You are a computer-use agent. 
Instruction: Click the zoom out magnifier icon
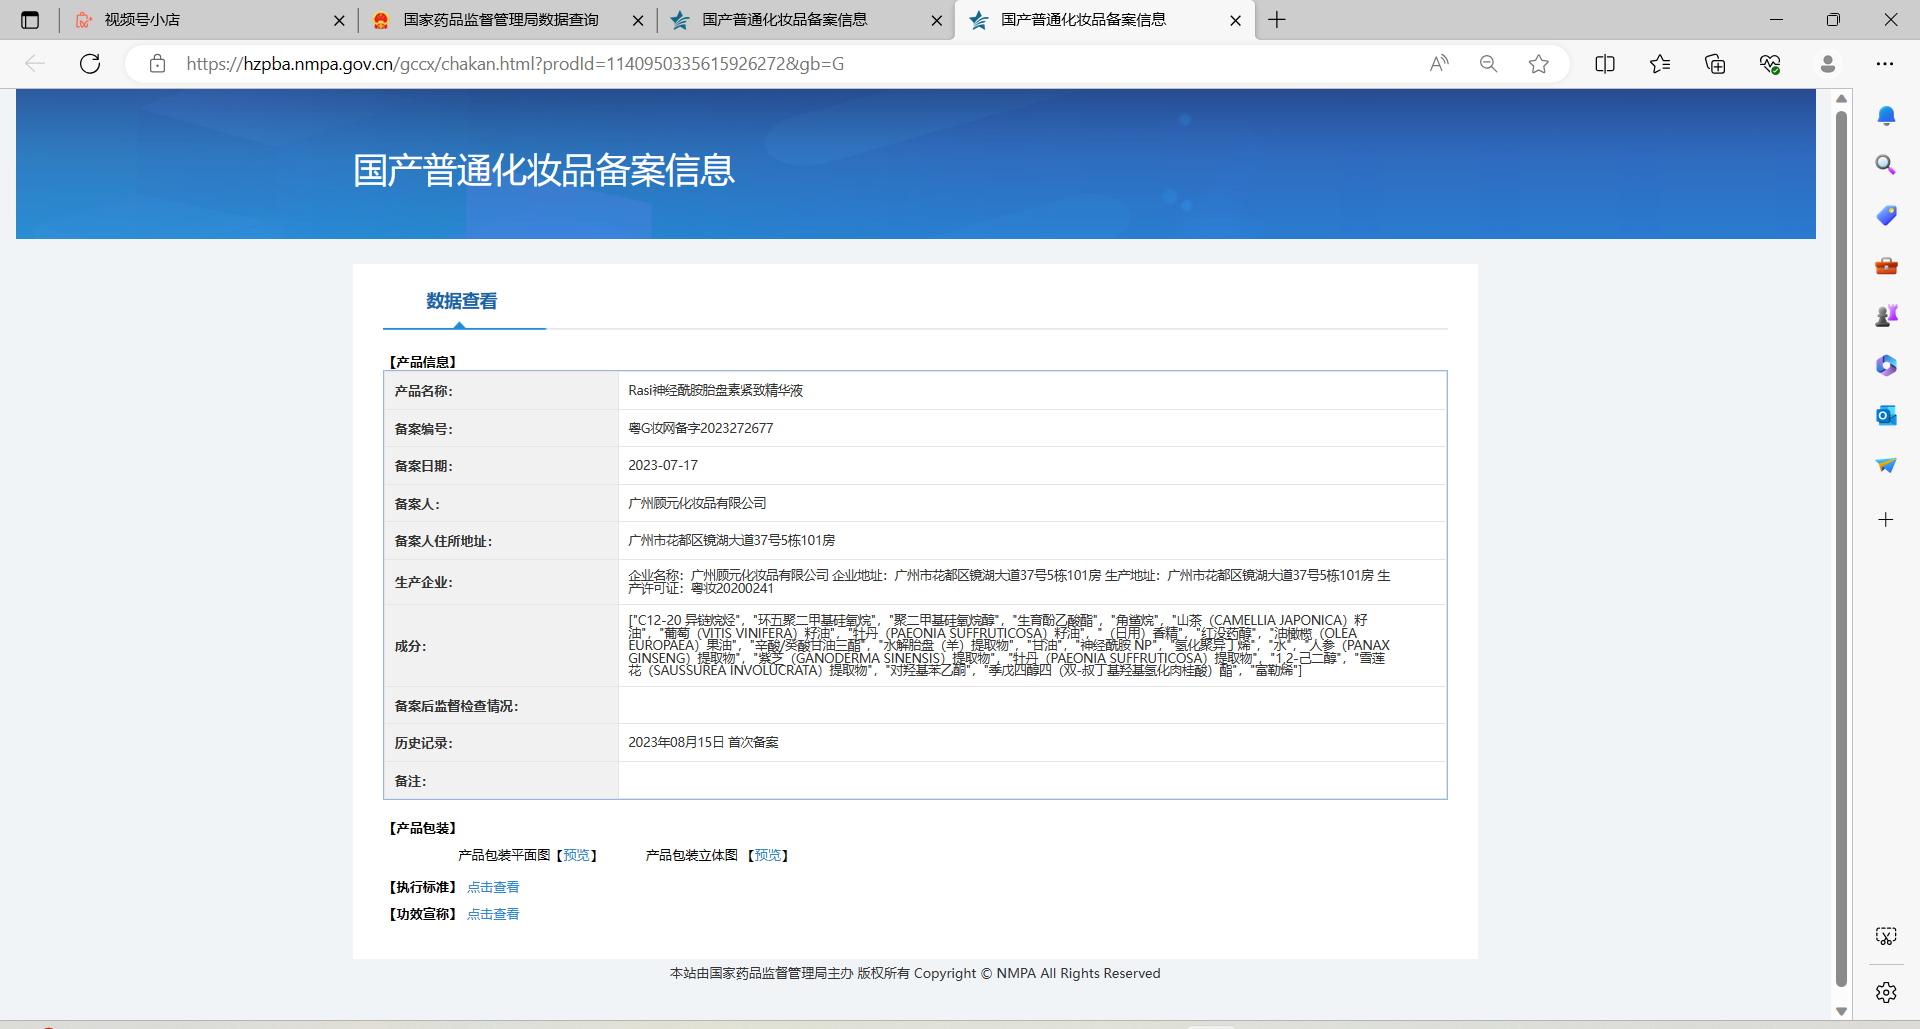point(1488,64)
